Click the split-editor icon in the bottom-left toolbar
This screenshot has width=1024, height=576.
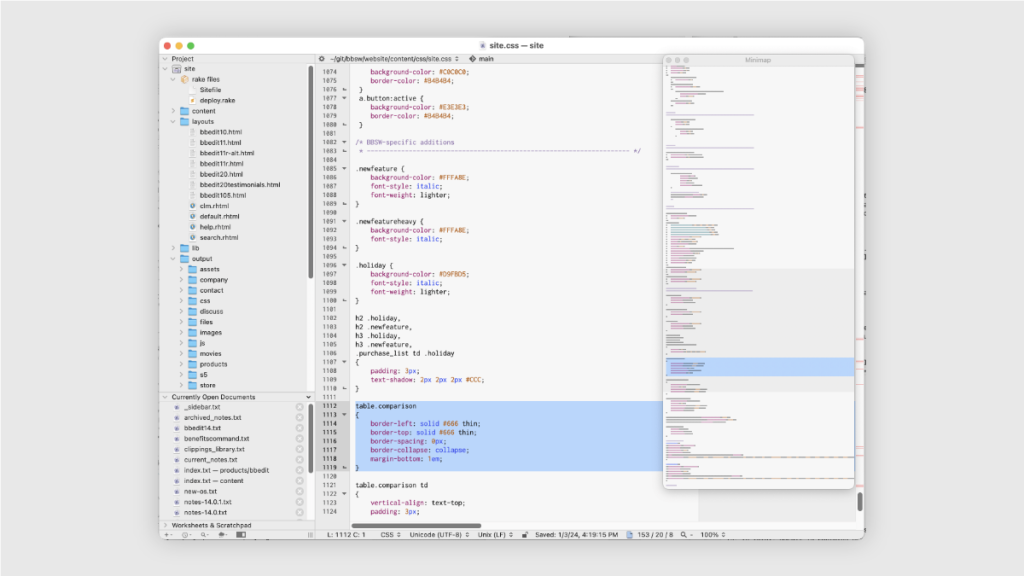(x=241, y=534)
